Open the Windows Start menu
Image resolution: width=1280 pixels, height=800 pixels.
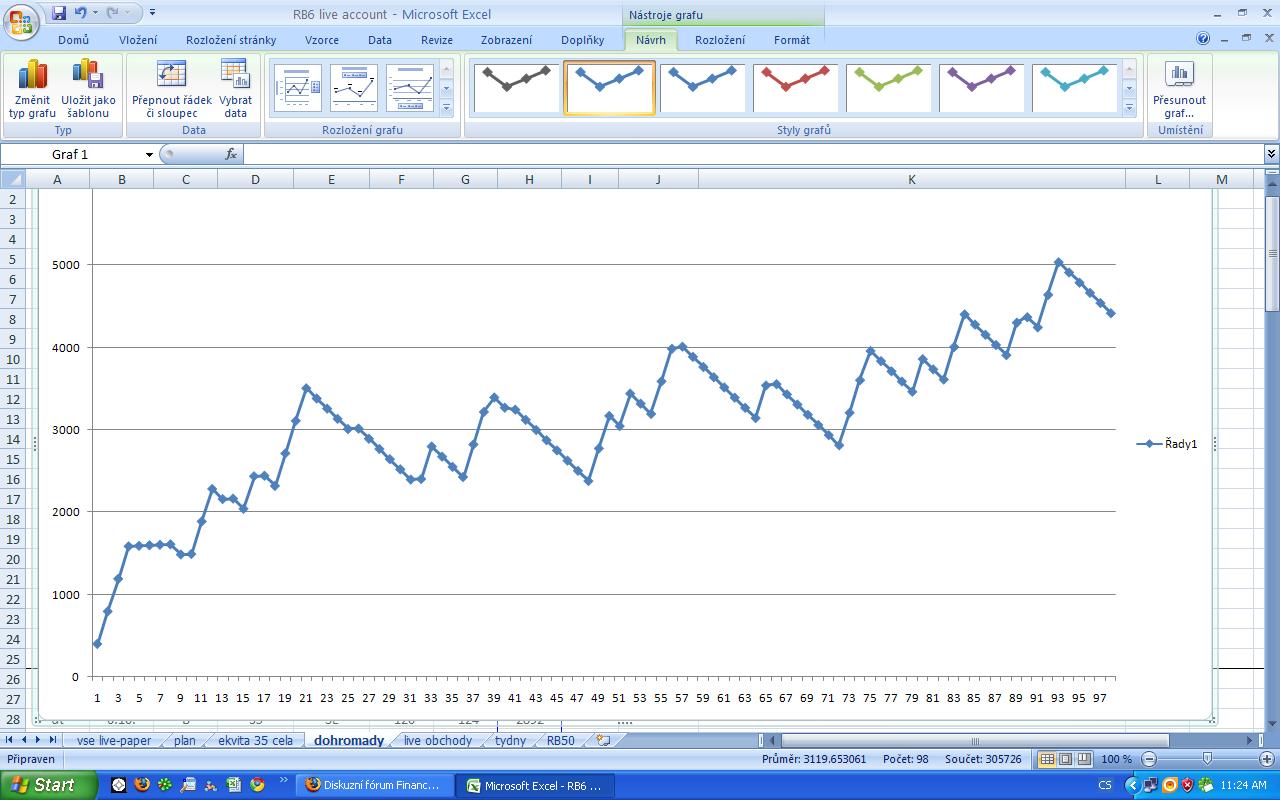coord(49,785)
